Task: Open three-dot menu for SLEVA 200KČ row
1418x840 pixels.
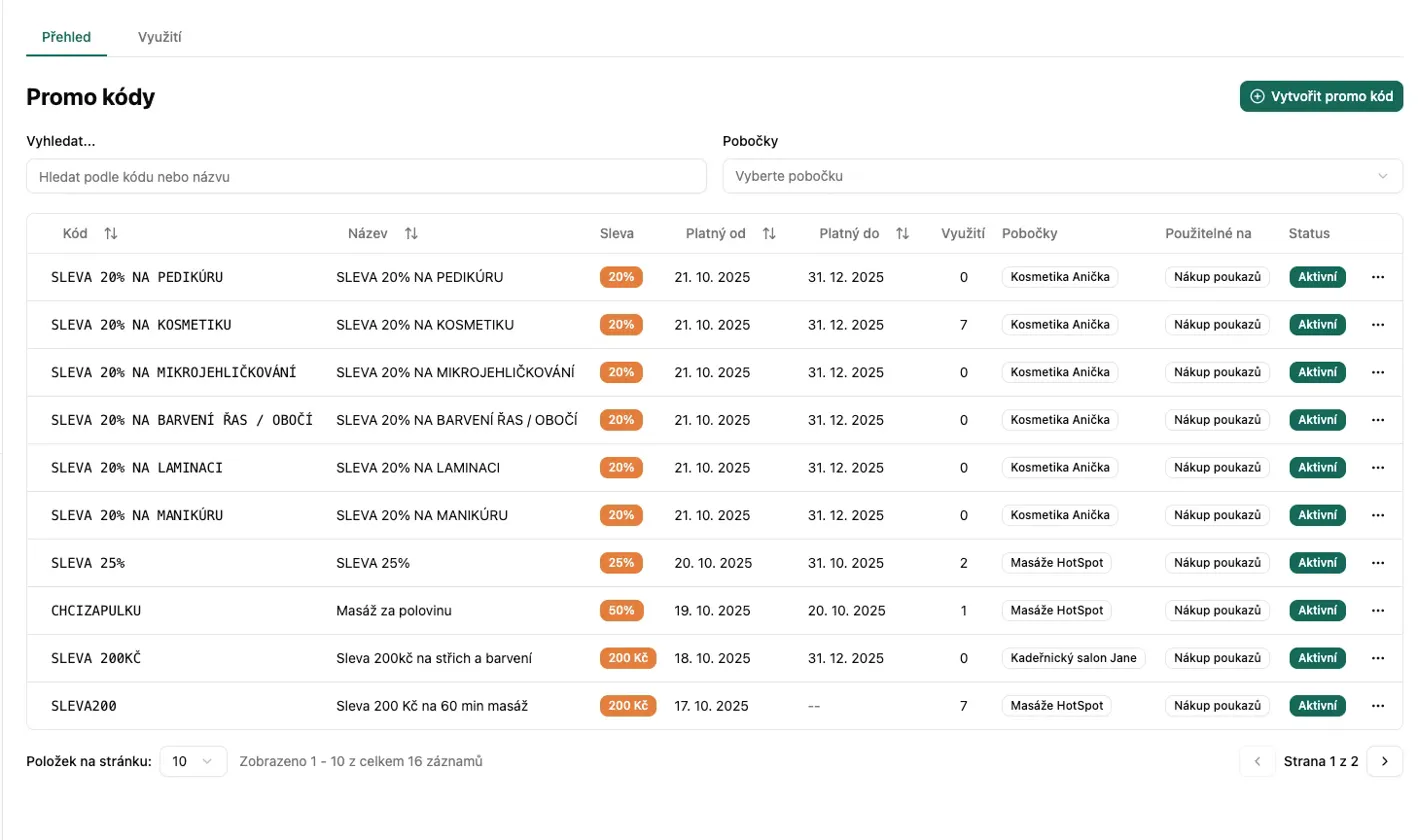Action: pos(1378,658)
